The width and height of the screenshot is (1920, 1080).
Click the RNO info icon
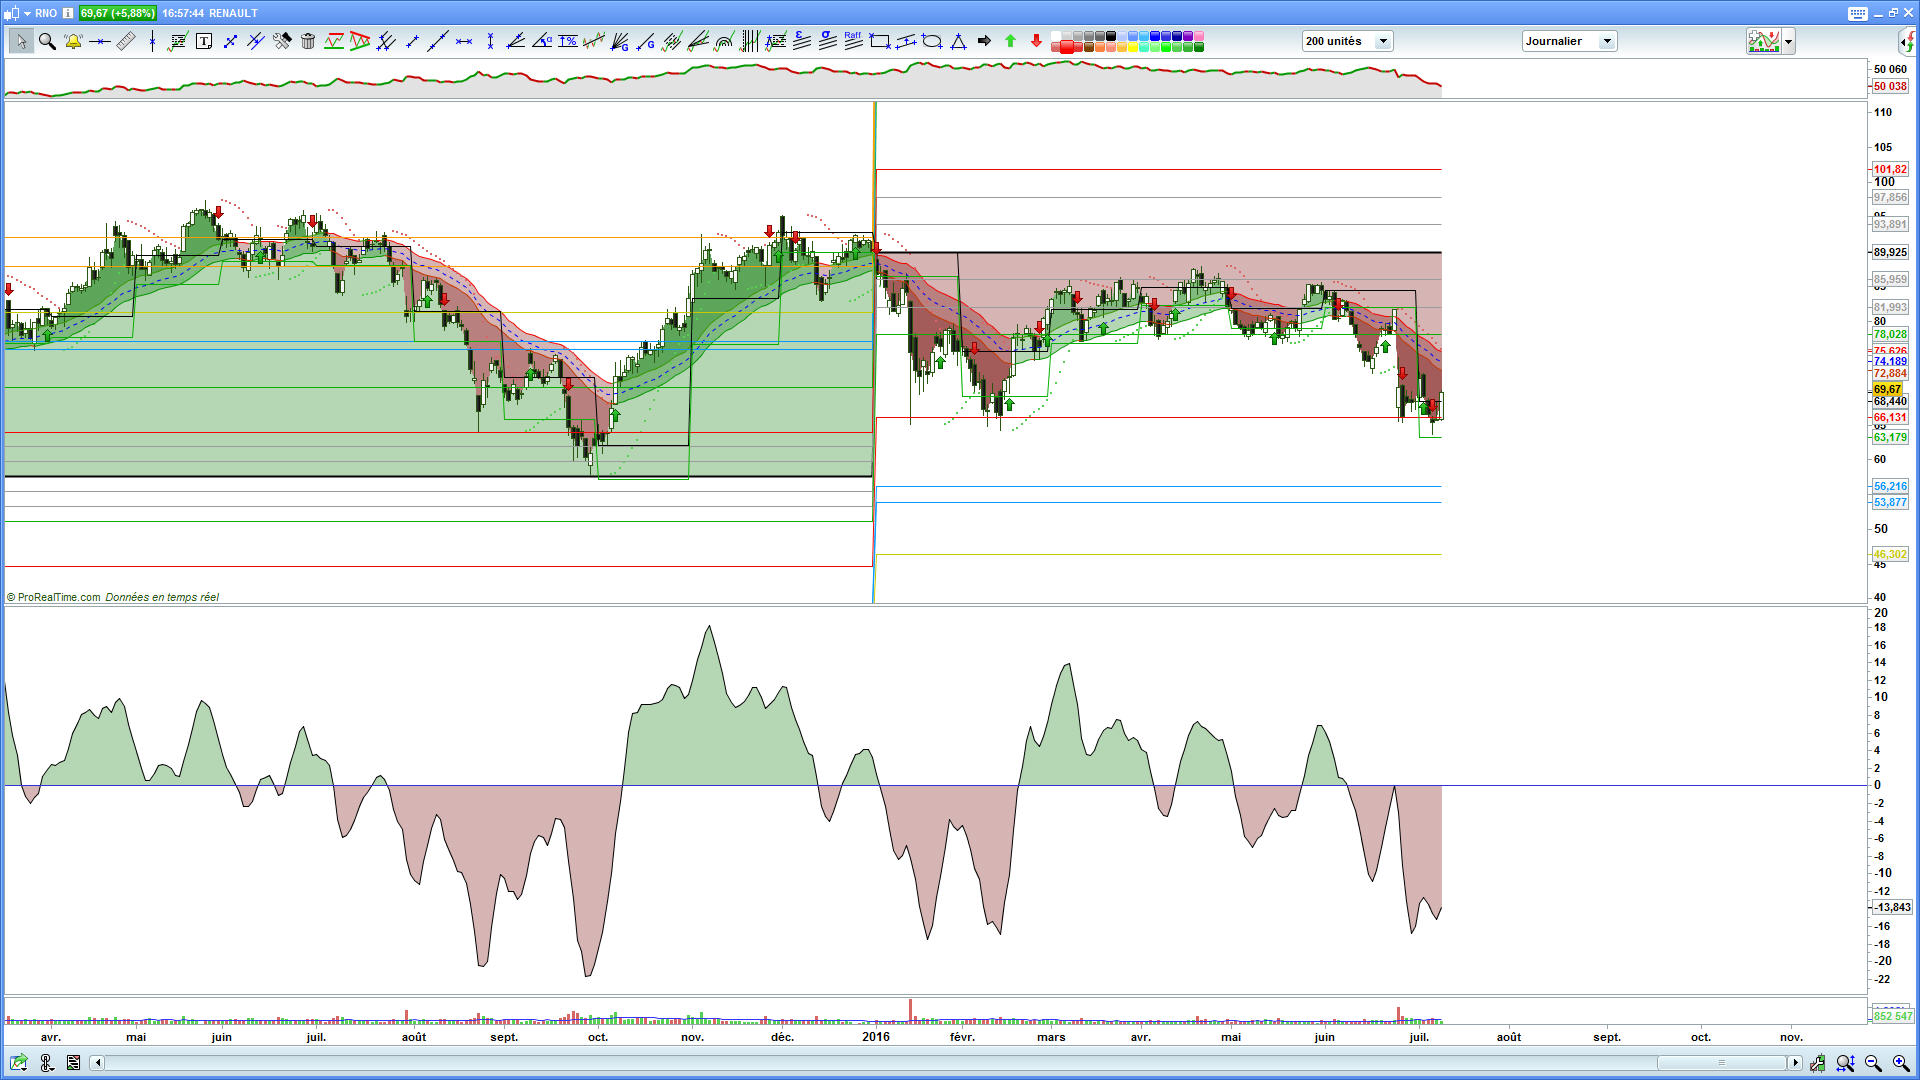[x=68, y=13]
